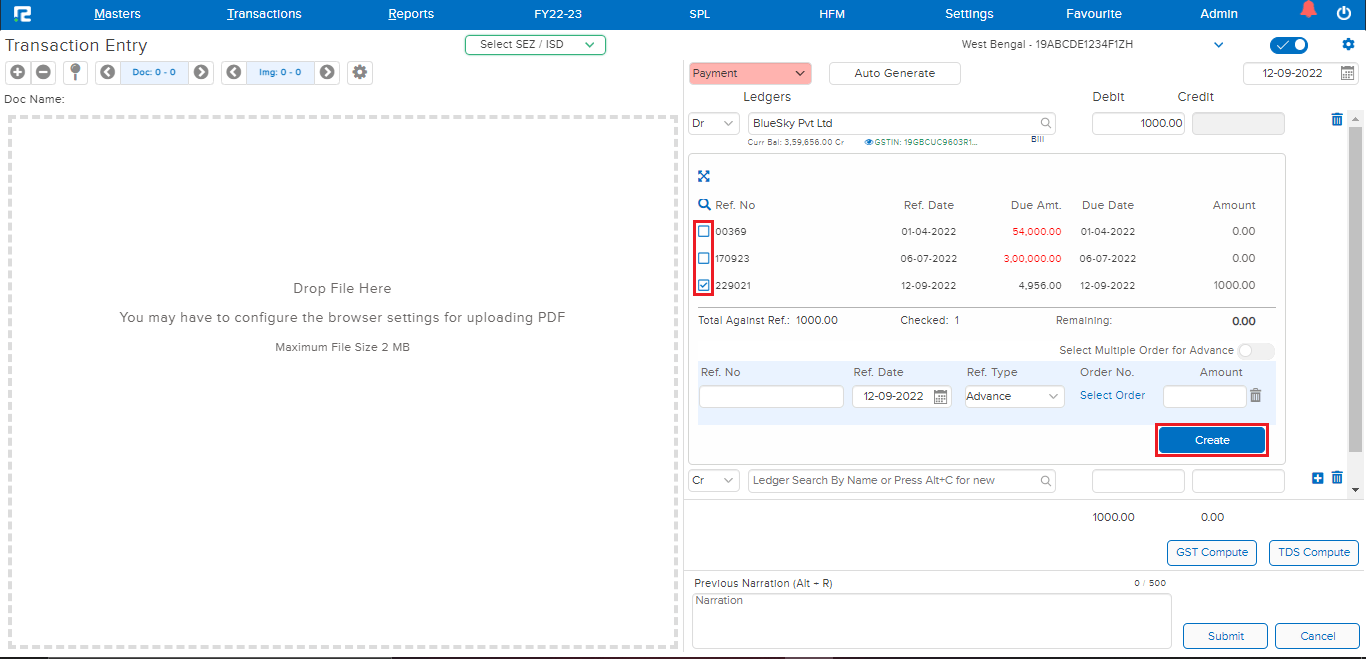
Task: Expand the Select SEZ / ISD dropdown
Action: (x=535, y=44)
